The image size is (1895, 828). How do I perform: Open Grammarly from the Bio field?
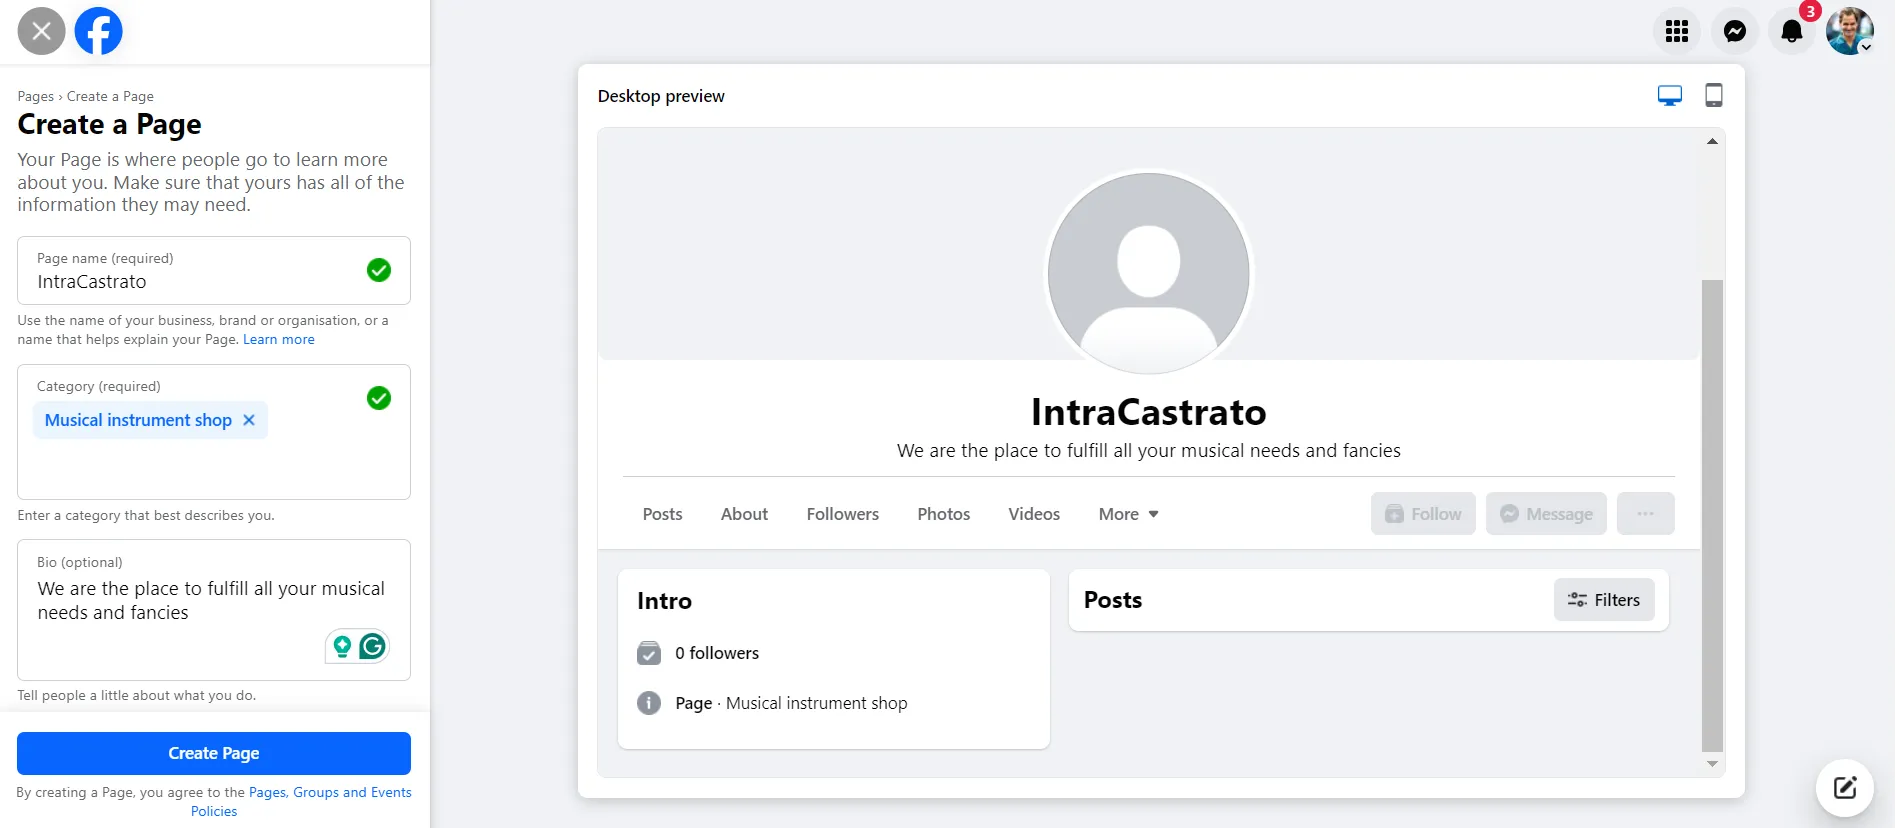tap(372, 646)
